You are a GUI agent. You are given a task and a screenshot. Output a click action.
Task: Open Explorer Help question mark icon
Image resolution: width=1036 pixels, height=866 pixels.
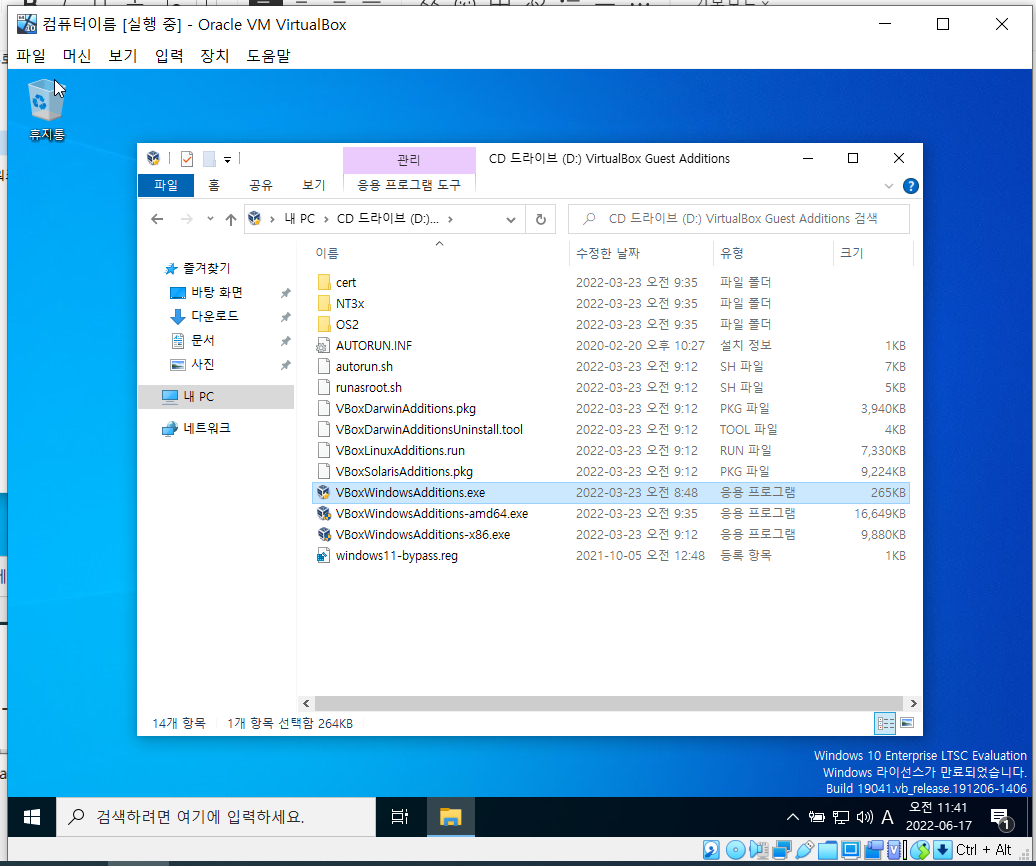tap(910, 186)
